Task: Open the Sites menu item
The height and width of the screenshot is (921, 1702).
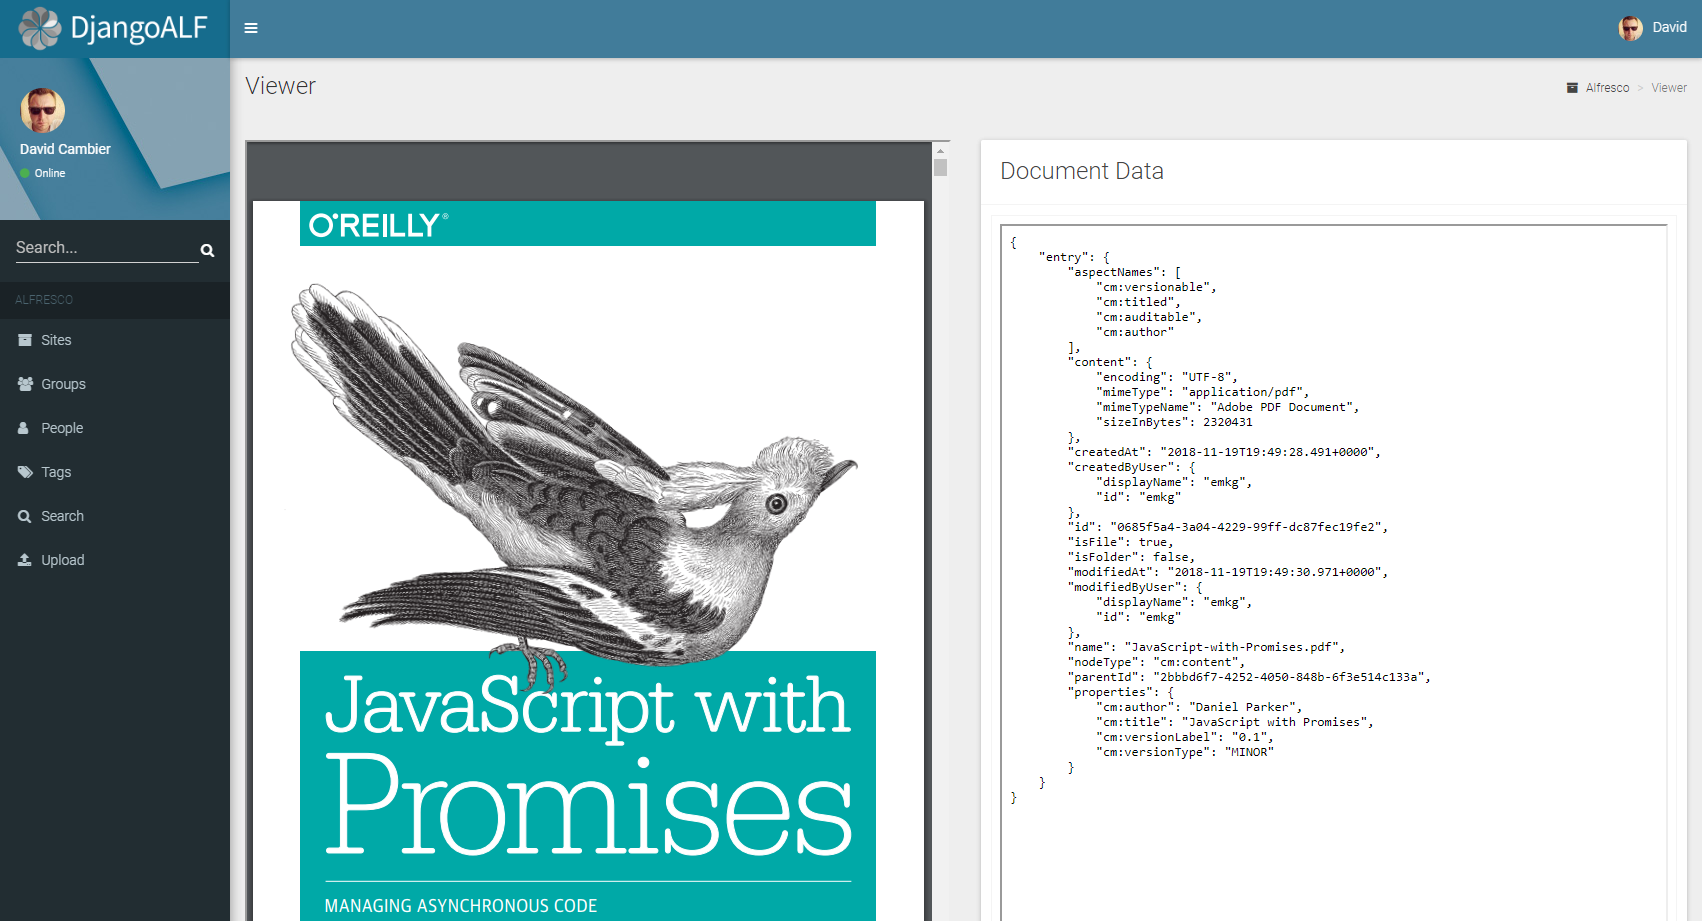Action: pos(115,340)
